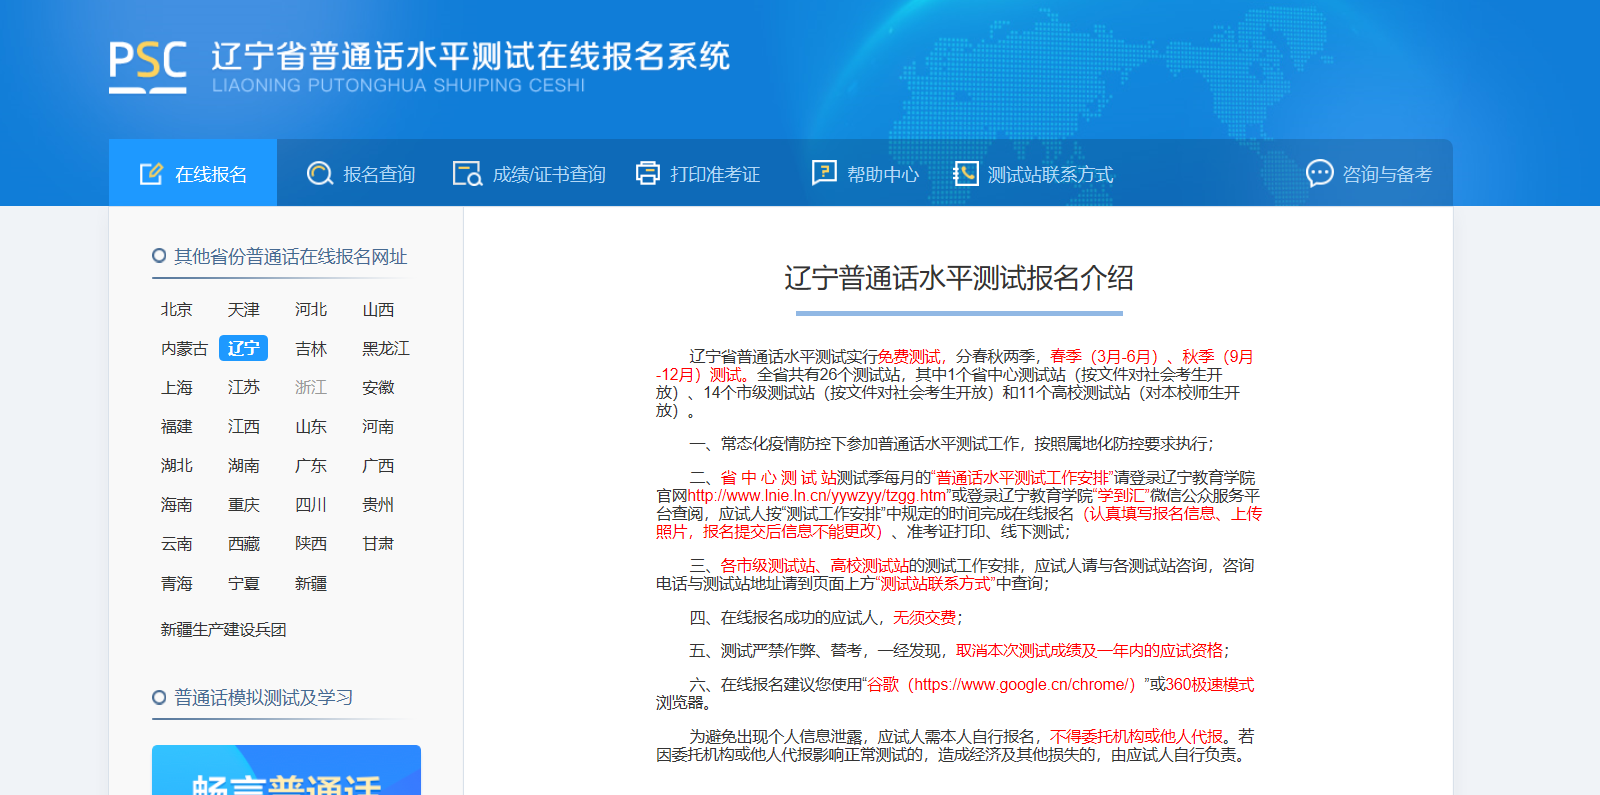Open 海南 province registration
Viewport: 1600px width, 795px height.
click(x=177, y=505)
